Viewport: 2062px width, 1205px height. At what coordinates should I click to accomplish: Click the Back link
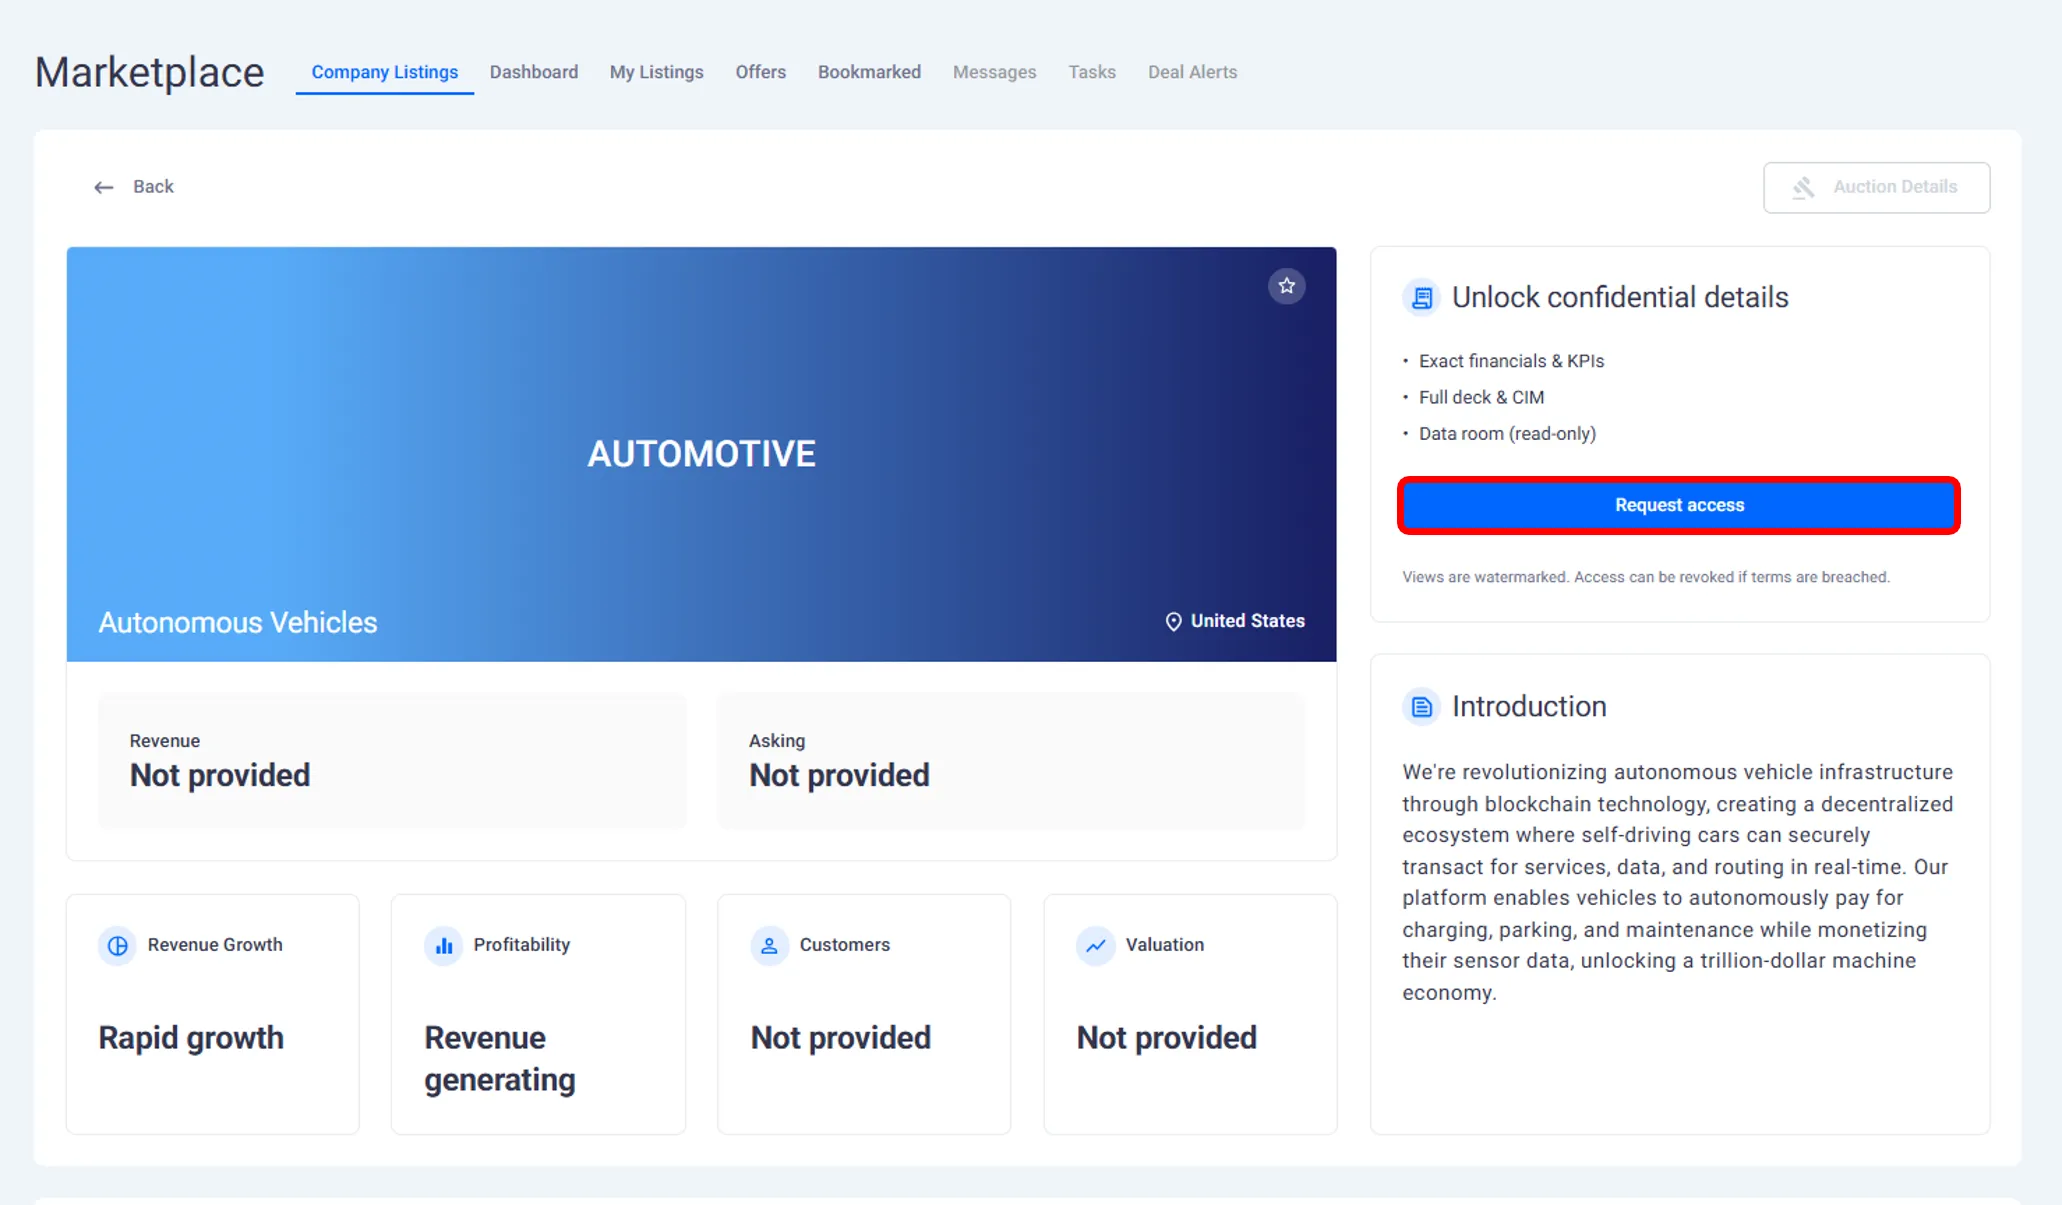tap(153, 187)
